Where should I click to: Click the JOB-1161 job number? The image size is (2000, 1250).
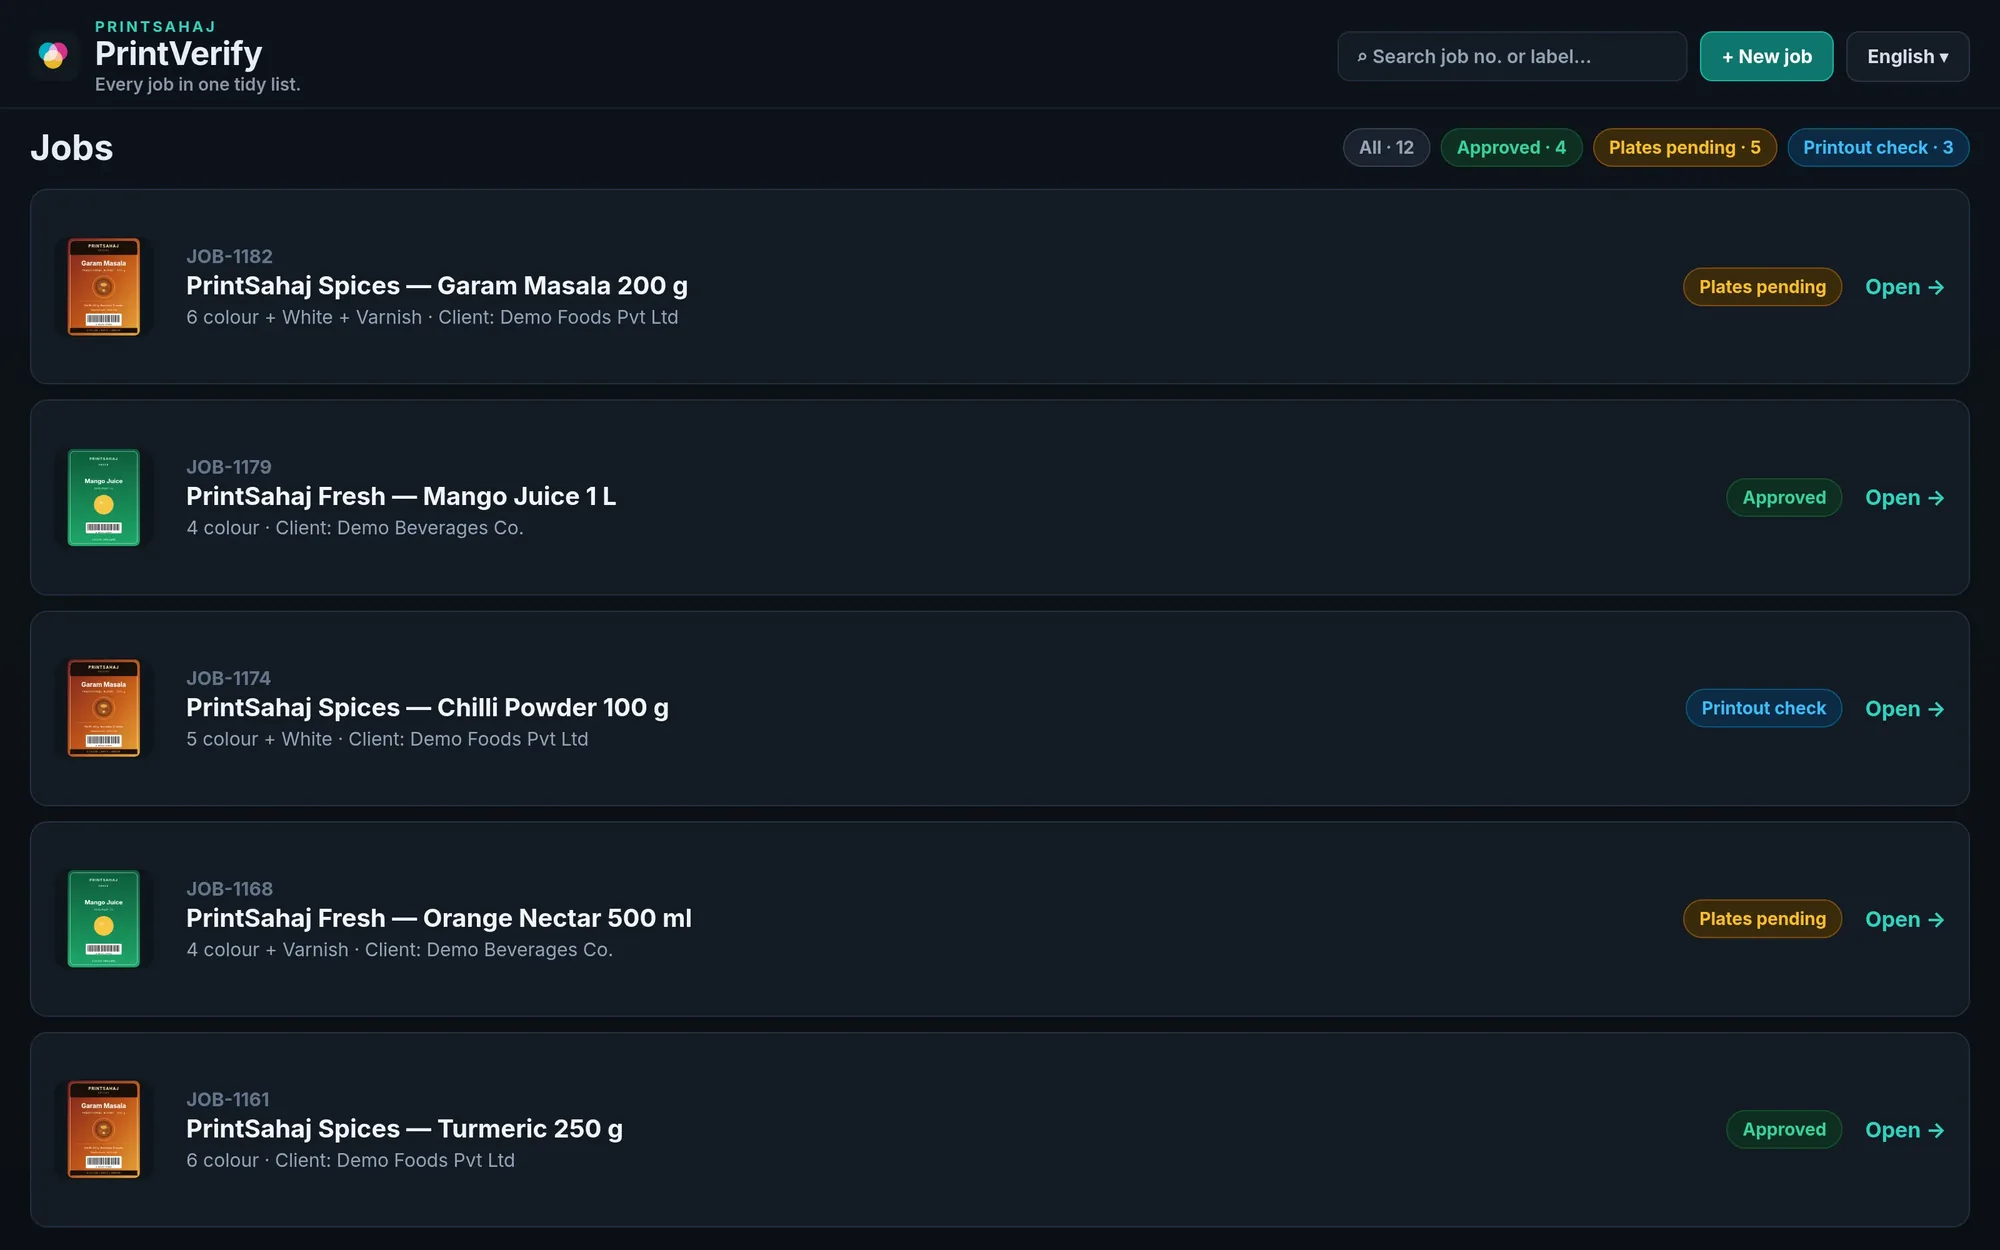[x=228, y=1099]
